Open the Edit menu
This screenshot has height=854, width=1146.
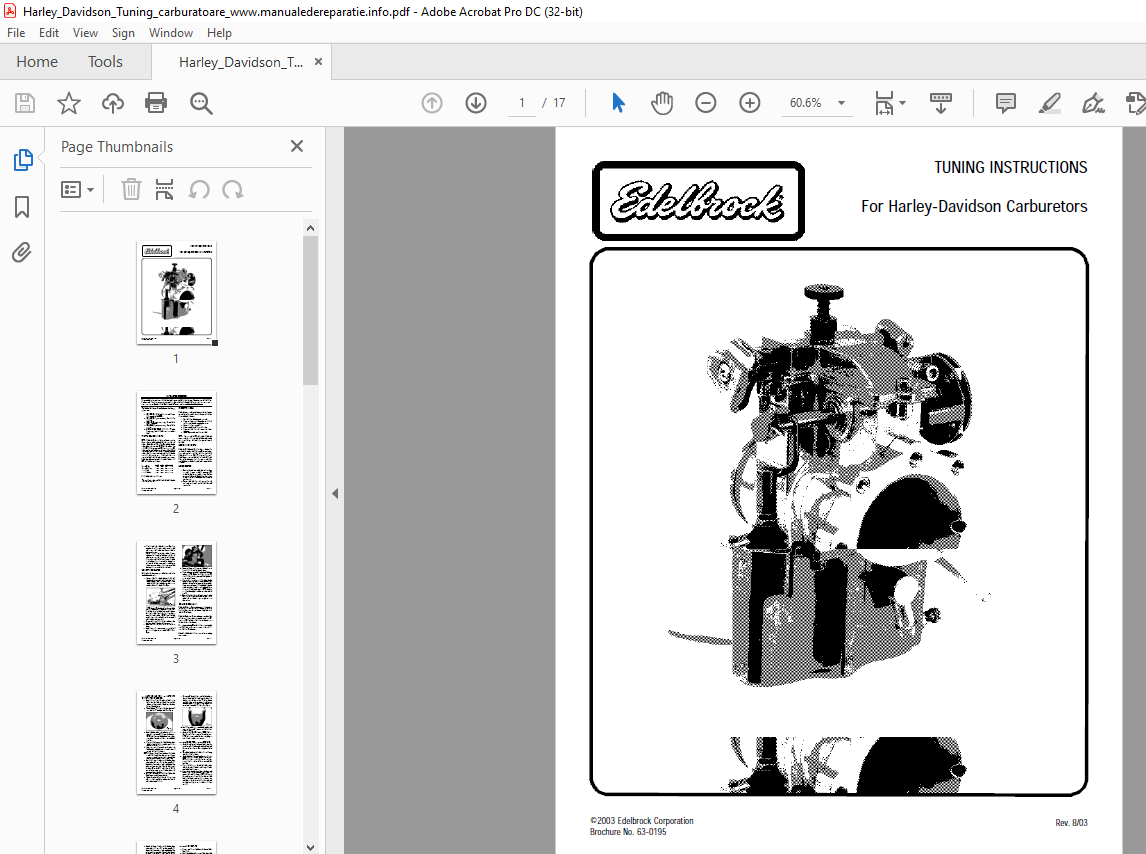coord(49,33)
